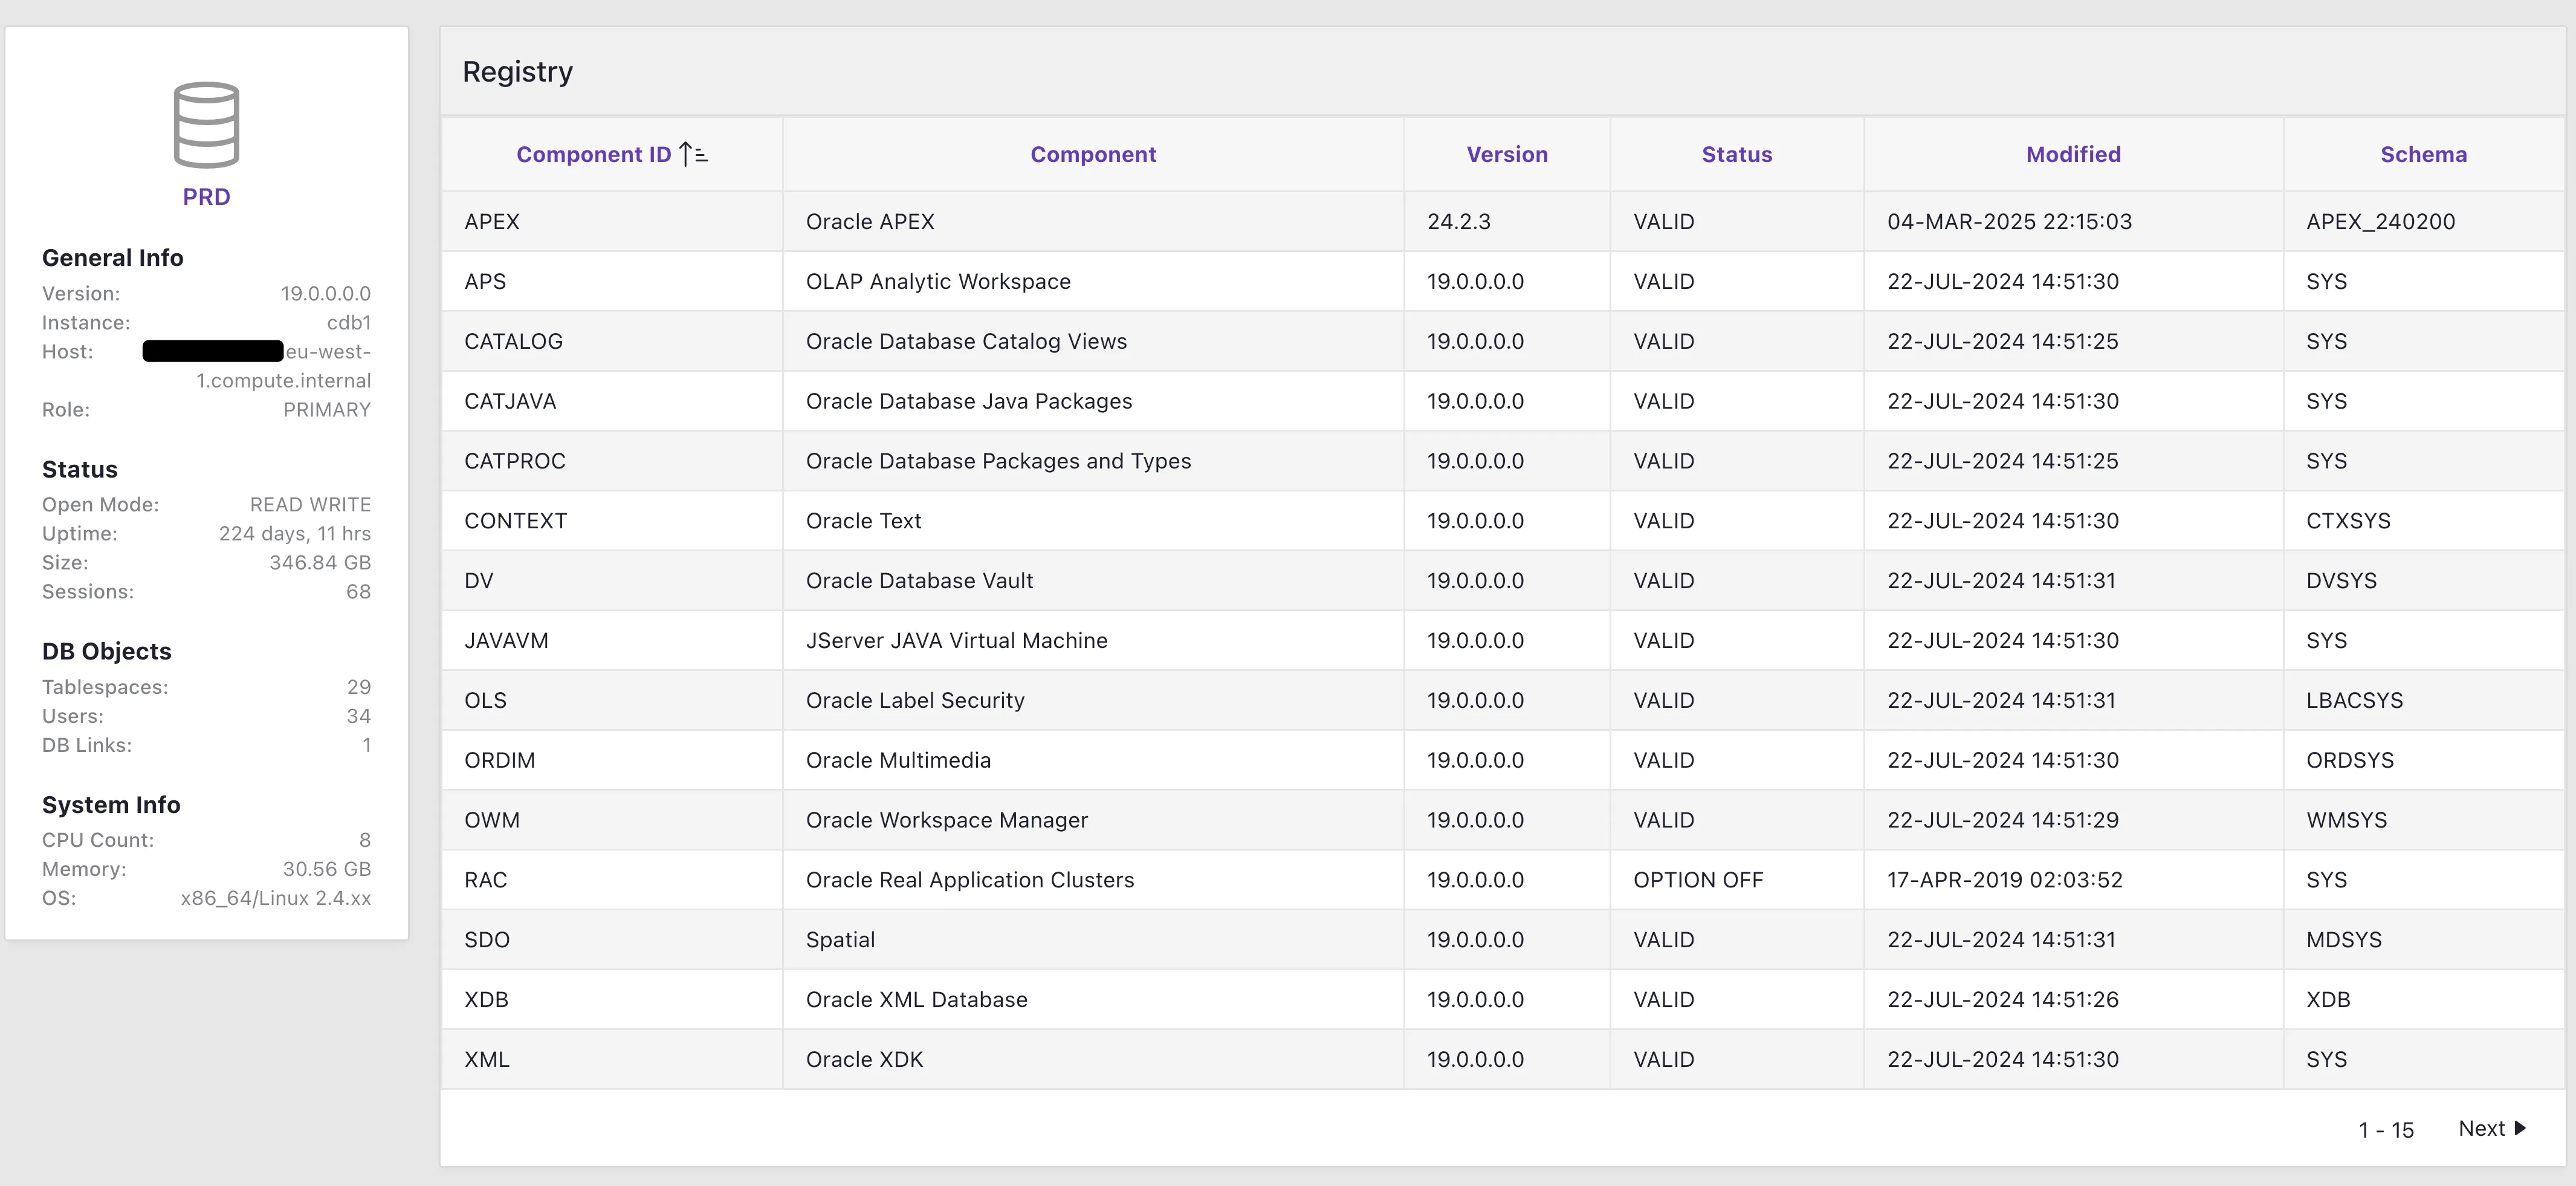Image resolution: width=2576 pixels, height=1186 pixels.
Task: Sort the table by Version column
Action: pos(1507,154)
